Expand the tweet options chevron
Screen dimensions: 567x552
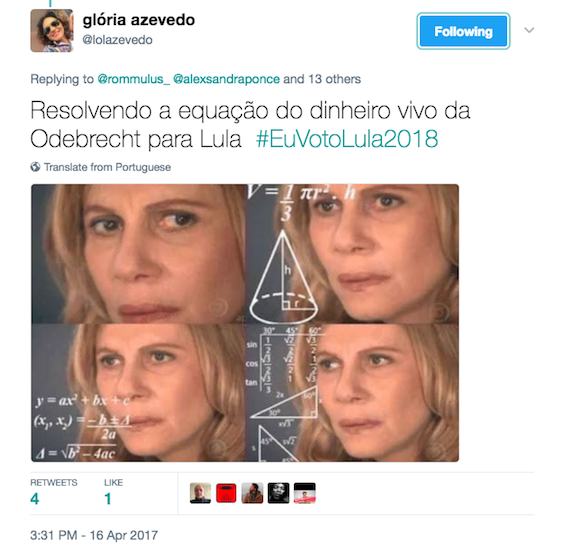point(529,30)
